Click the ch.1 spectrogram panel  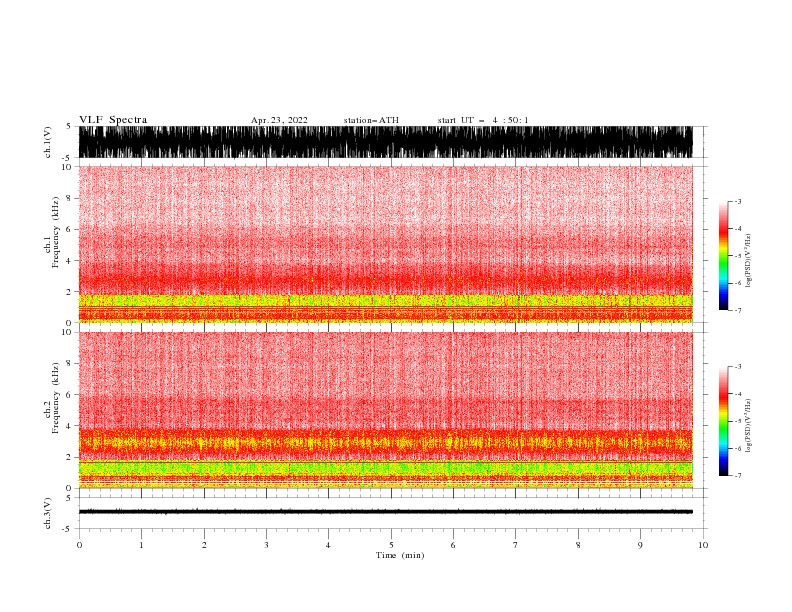pos(385,244)
